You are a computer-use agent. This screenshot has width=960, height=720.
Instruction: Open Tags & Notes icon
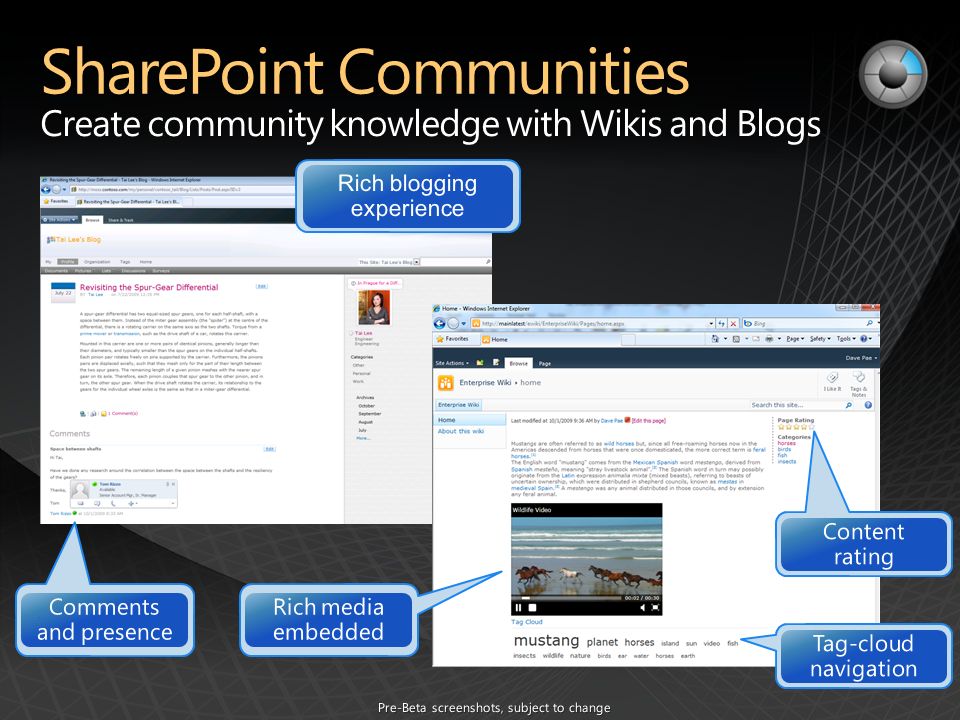[858, 377]
